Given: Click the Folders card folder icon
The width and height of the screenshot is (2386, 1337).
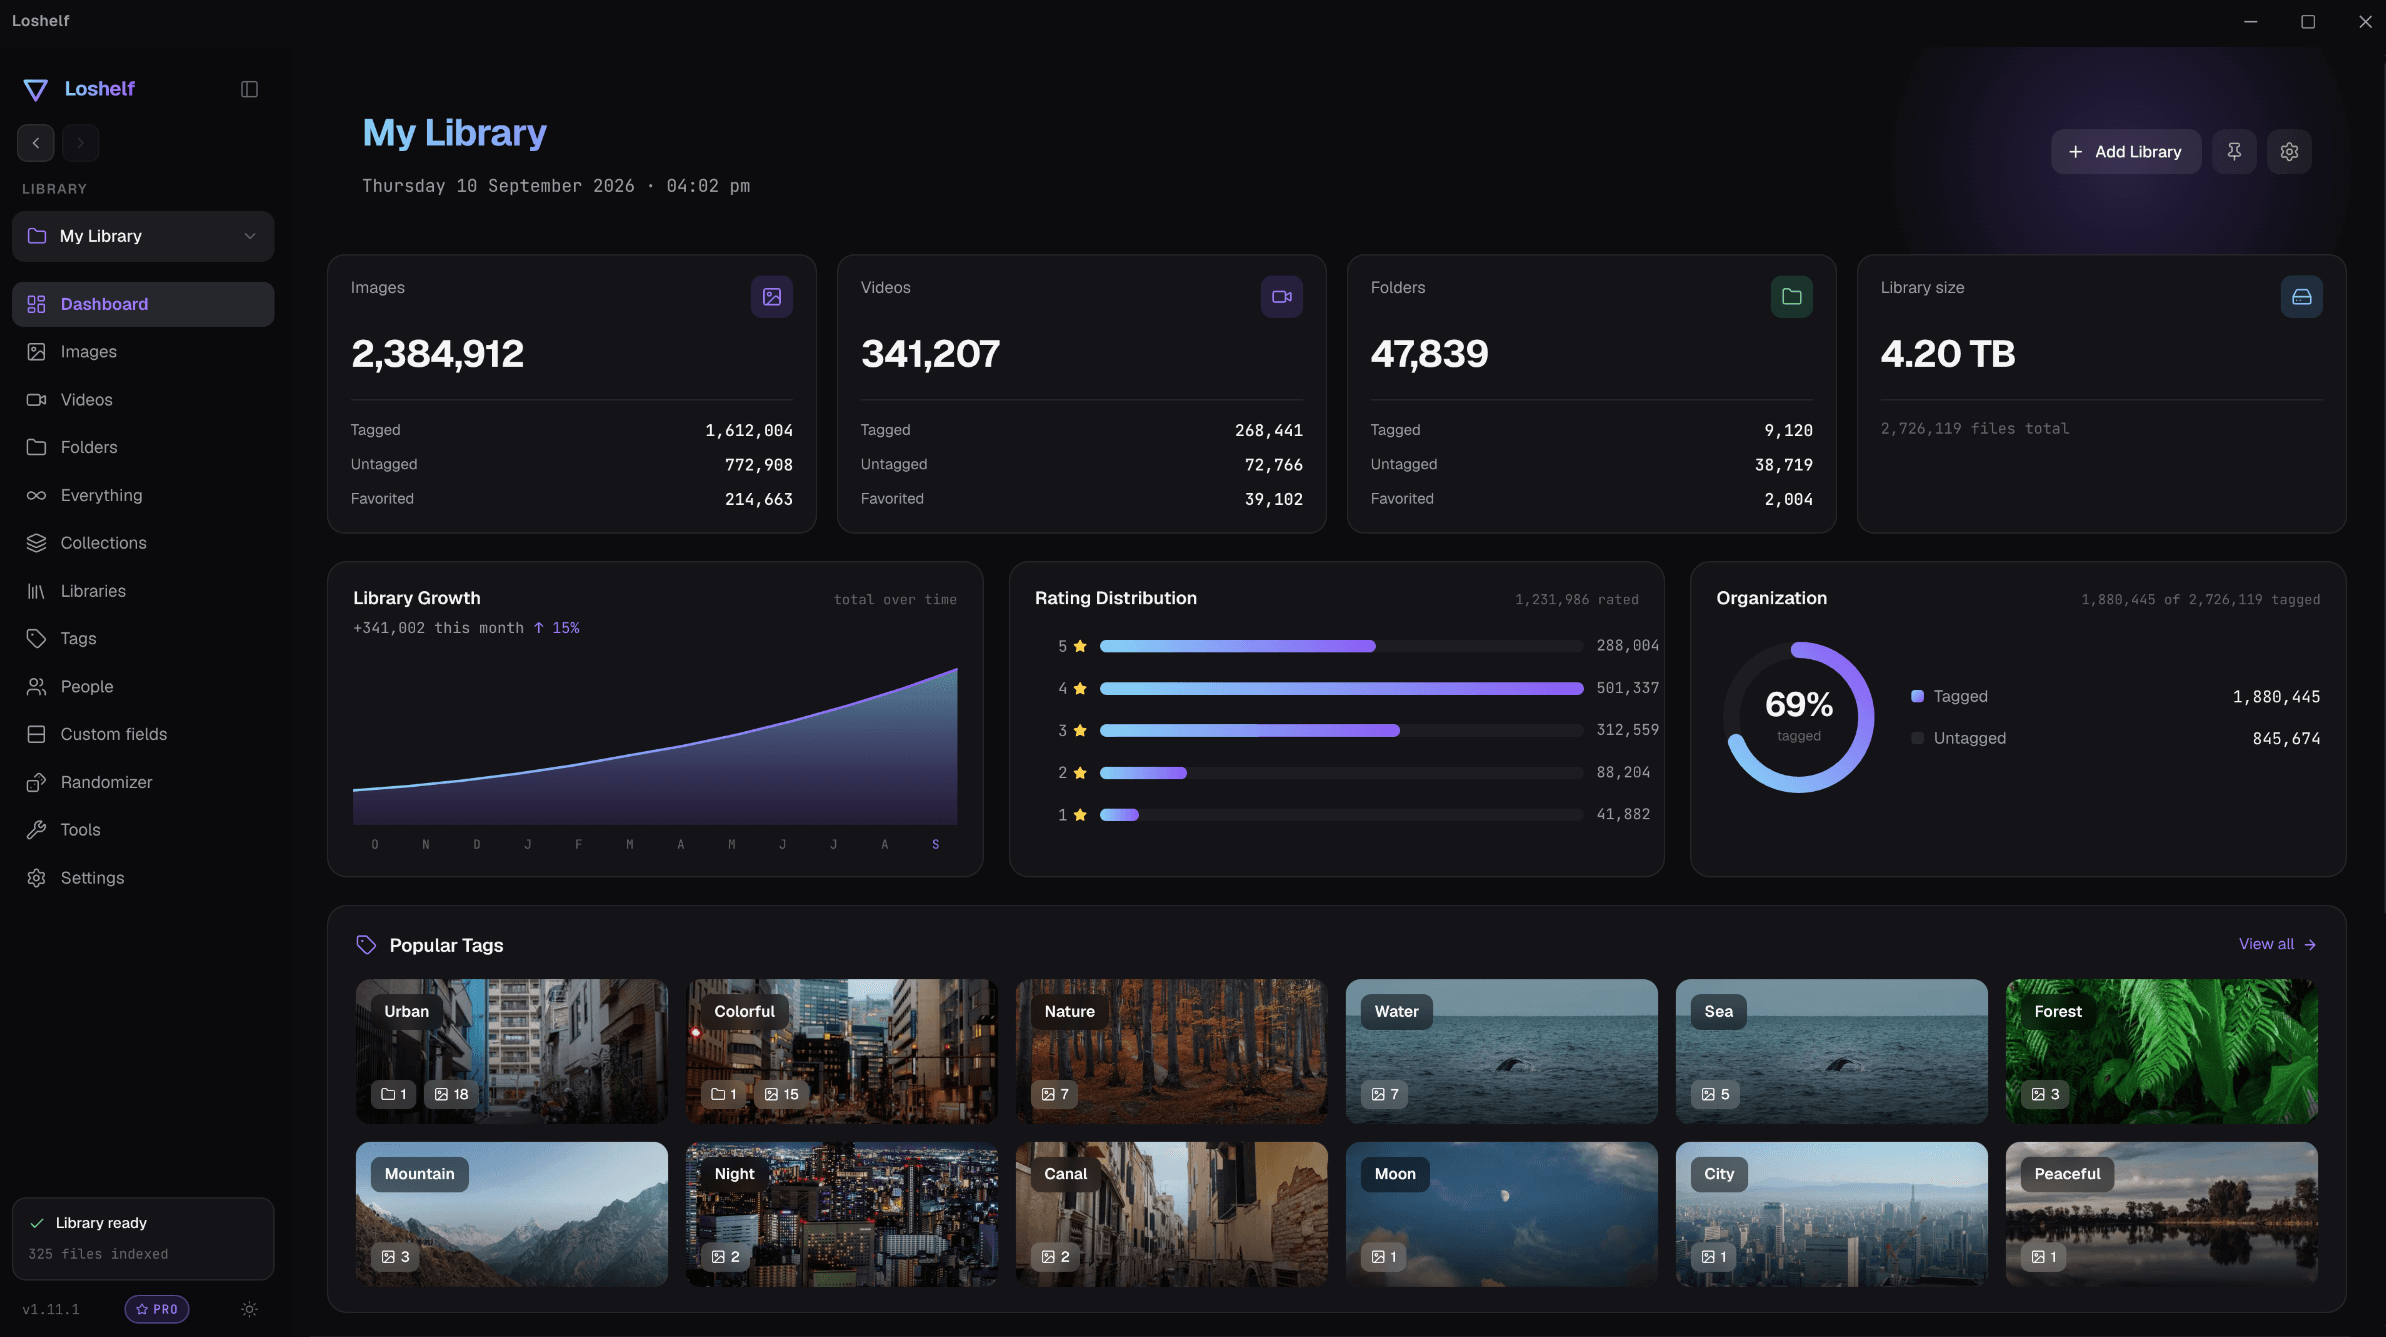Looking at the screenshot, I should (x=1792, y=297).
